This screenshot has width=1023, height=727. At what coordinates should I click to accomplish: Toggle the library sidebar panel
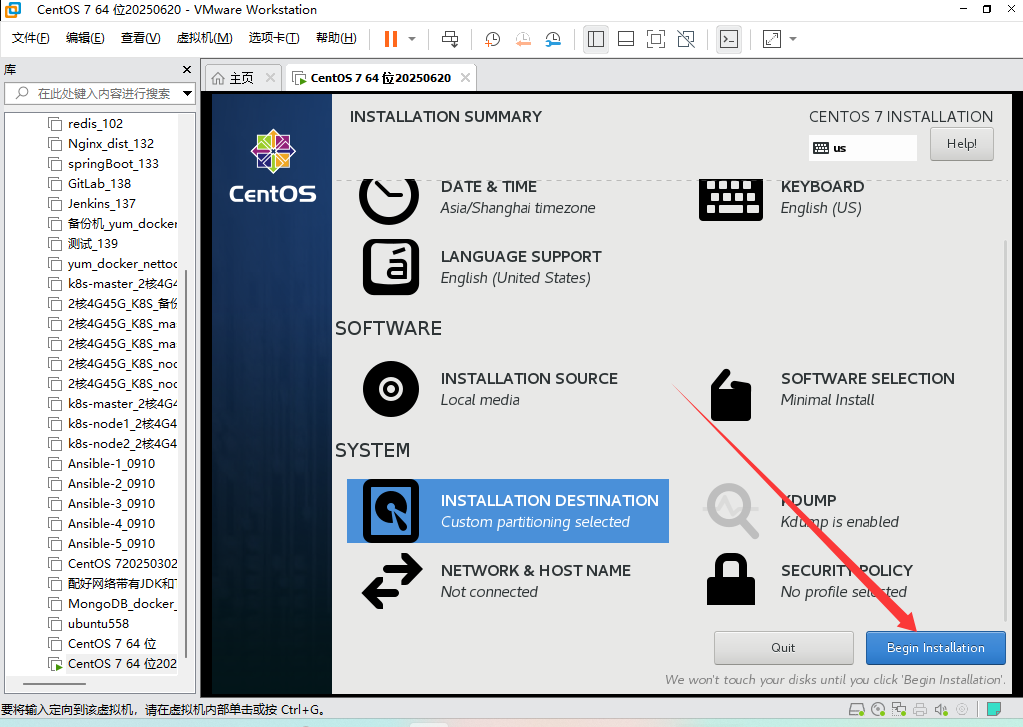coord(595,39)
